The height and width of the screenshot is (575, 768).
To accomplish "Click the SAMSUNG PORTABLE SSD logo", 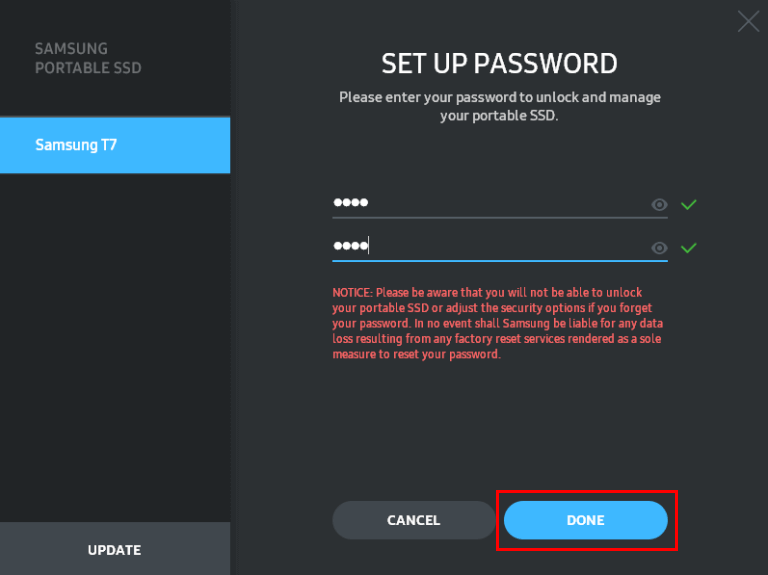I will (x=88, y=58).
